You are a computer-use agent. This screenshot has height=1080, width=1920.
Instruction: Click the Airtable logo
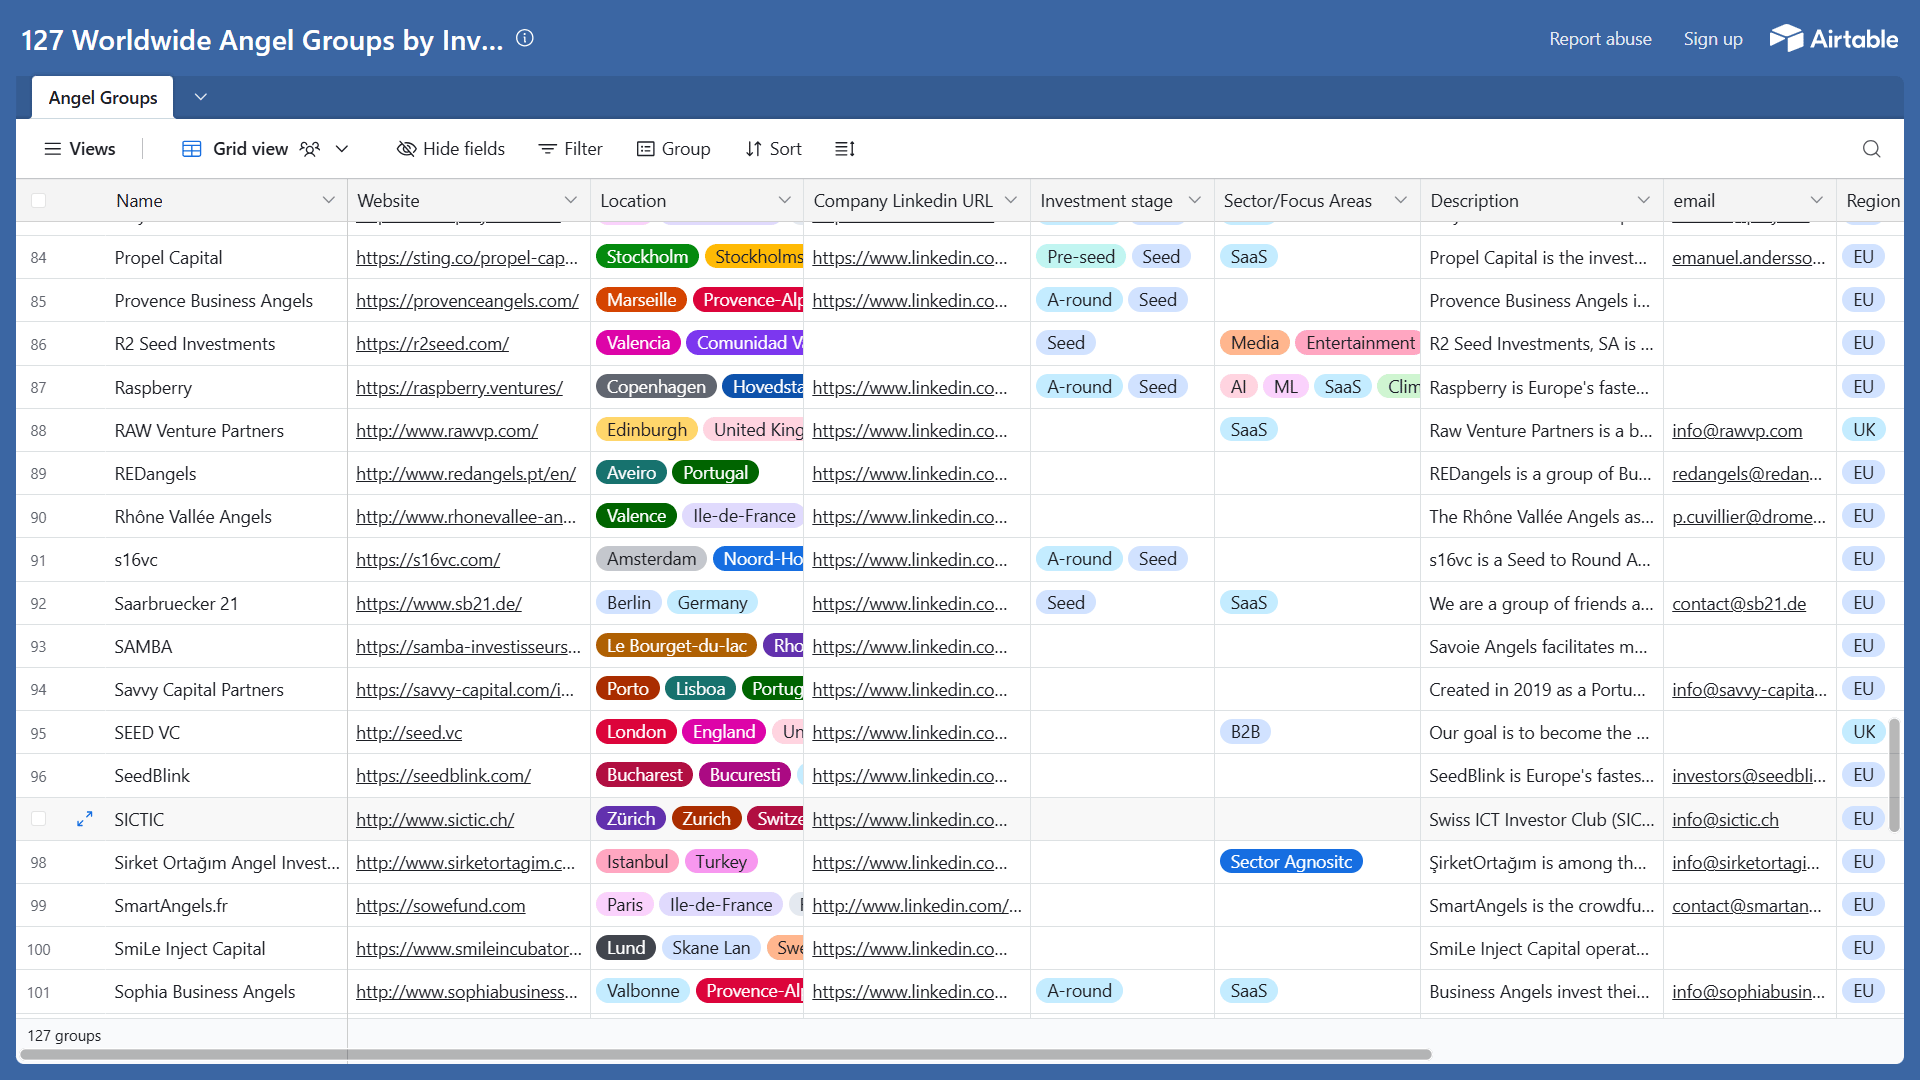click(x=1834, y=39)
